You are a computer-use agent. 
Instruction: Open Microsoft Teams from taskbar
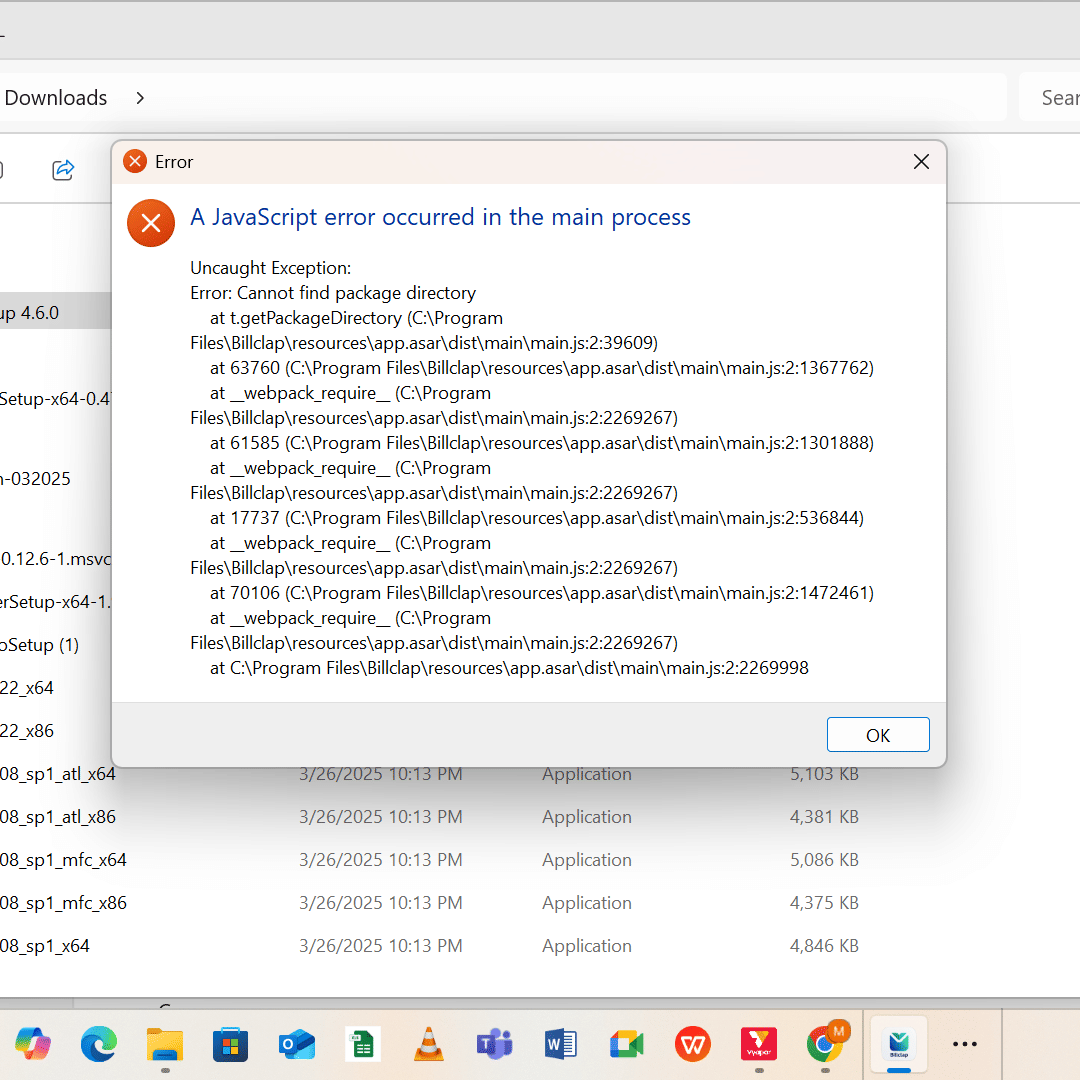(x=495, y=1043)
